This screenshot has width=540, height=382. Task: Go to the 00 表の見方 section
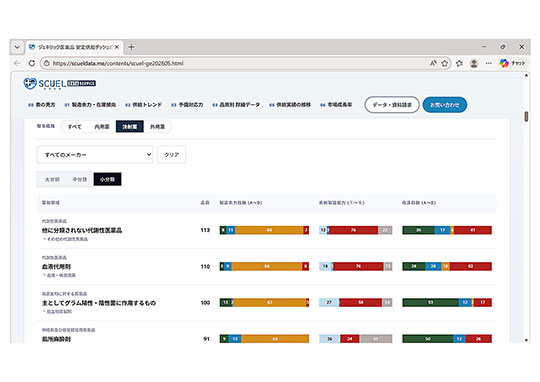tap(42, 104)
